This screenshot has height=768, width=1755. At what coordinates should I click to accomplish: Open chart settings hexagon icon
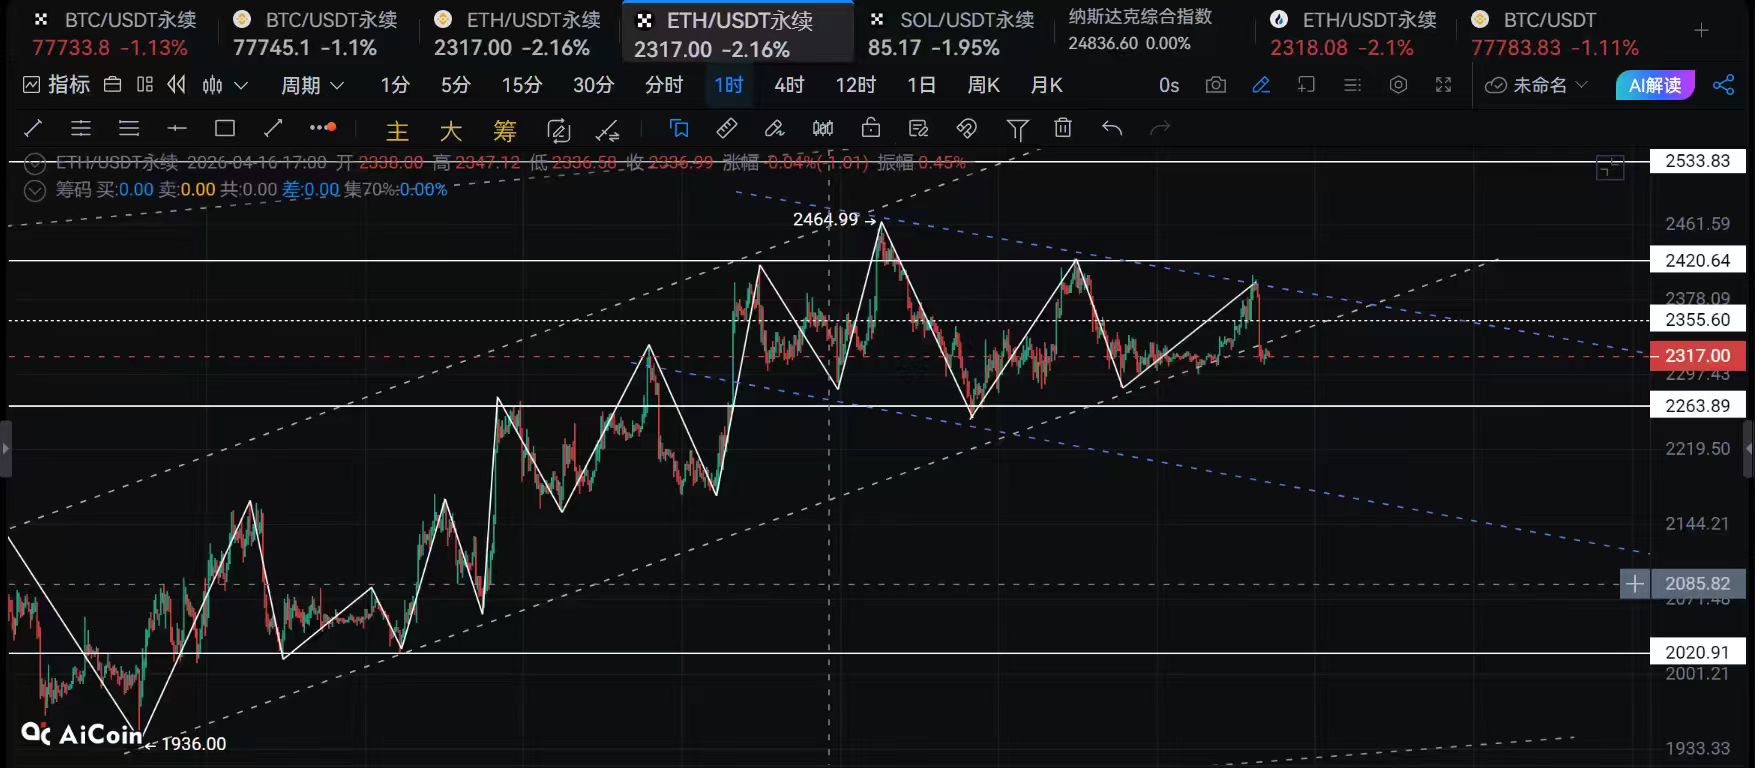point(1398,85)
